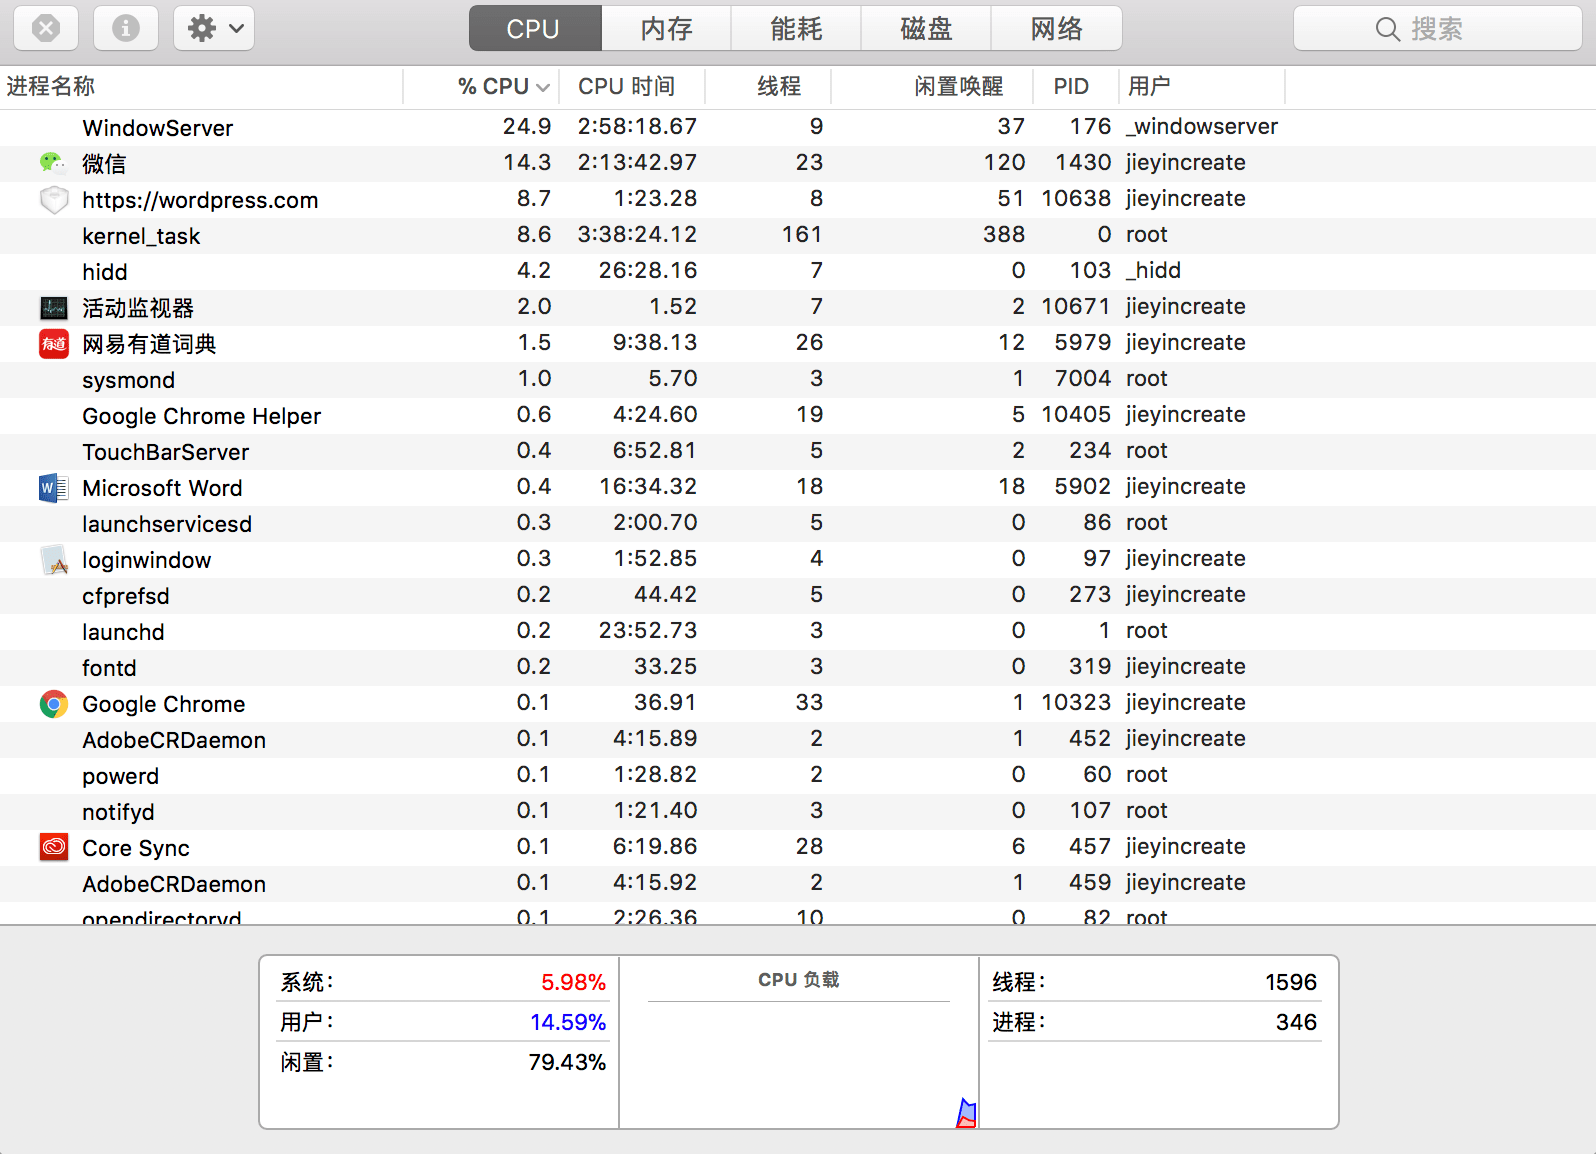Click thread count 161 for kernel_task
Viewport: 1596px width, 1154px height.
tap(802, 234)
